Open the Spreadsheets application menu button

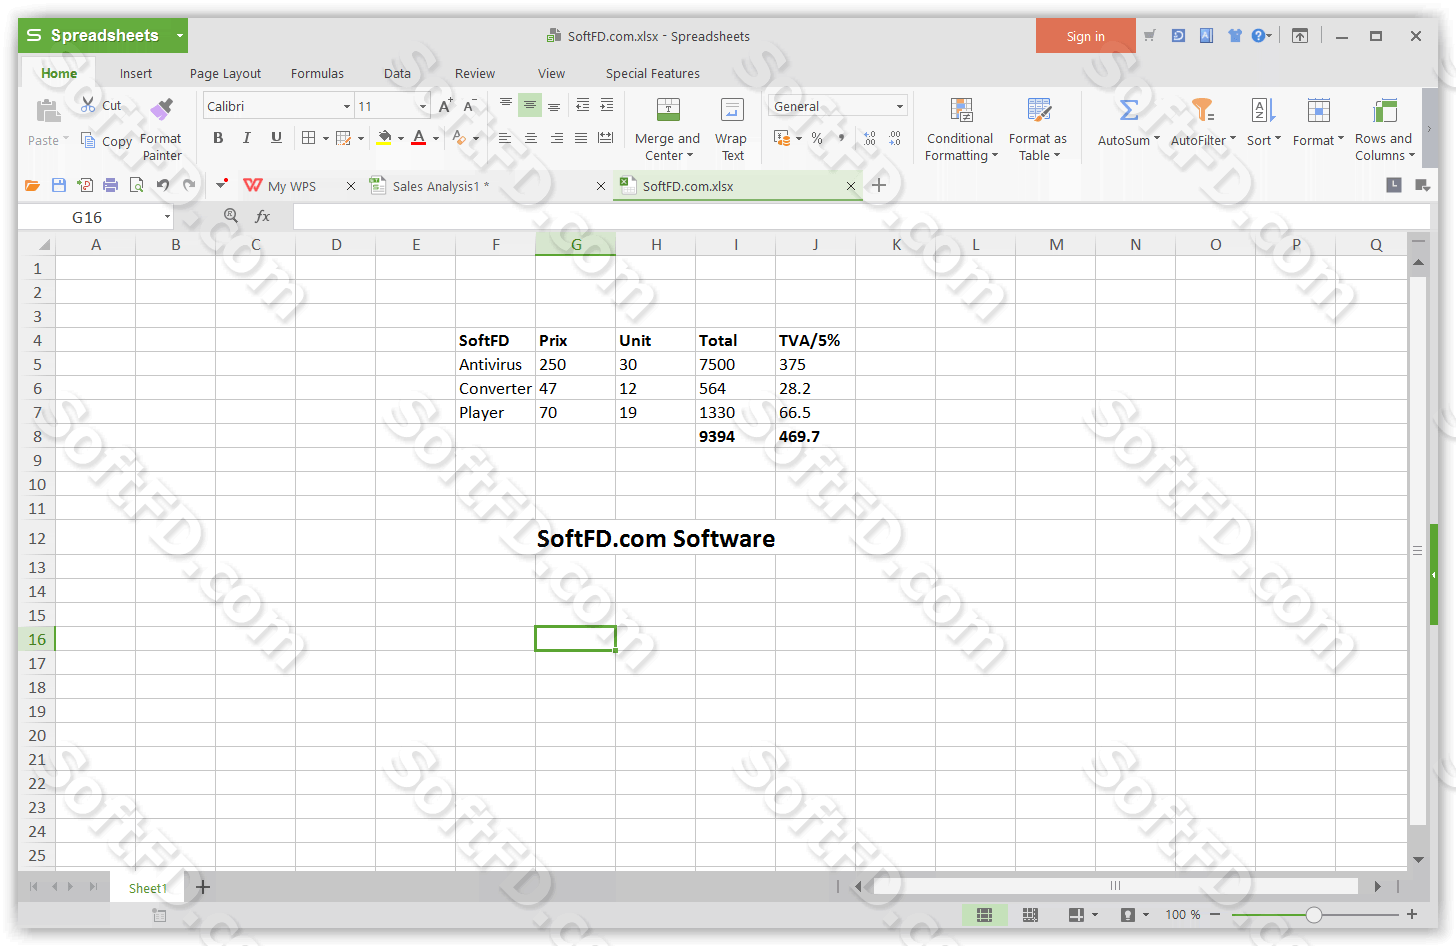102,35
